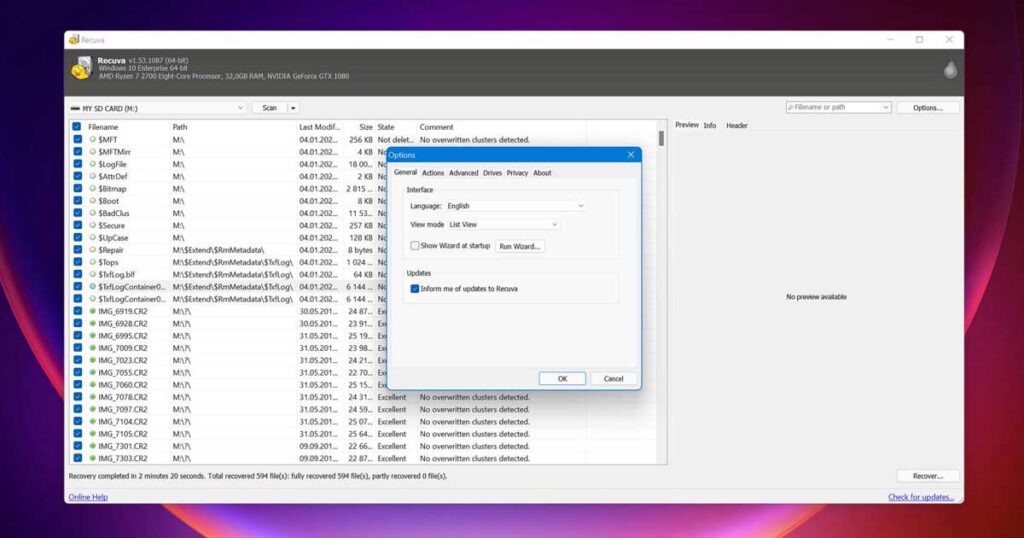Expand the View mode dropdown

503,225
